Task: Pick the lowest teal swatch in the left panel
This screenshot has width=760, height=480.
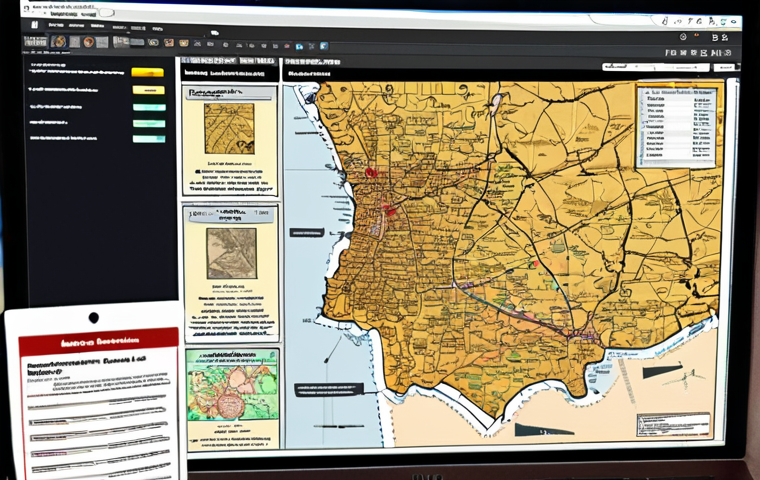Action: point(149,139)
